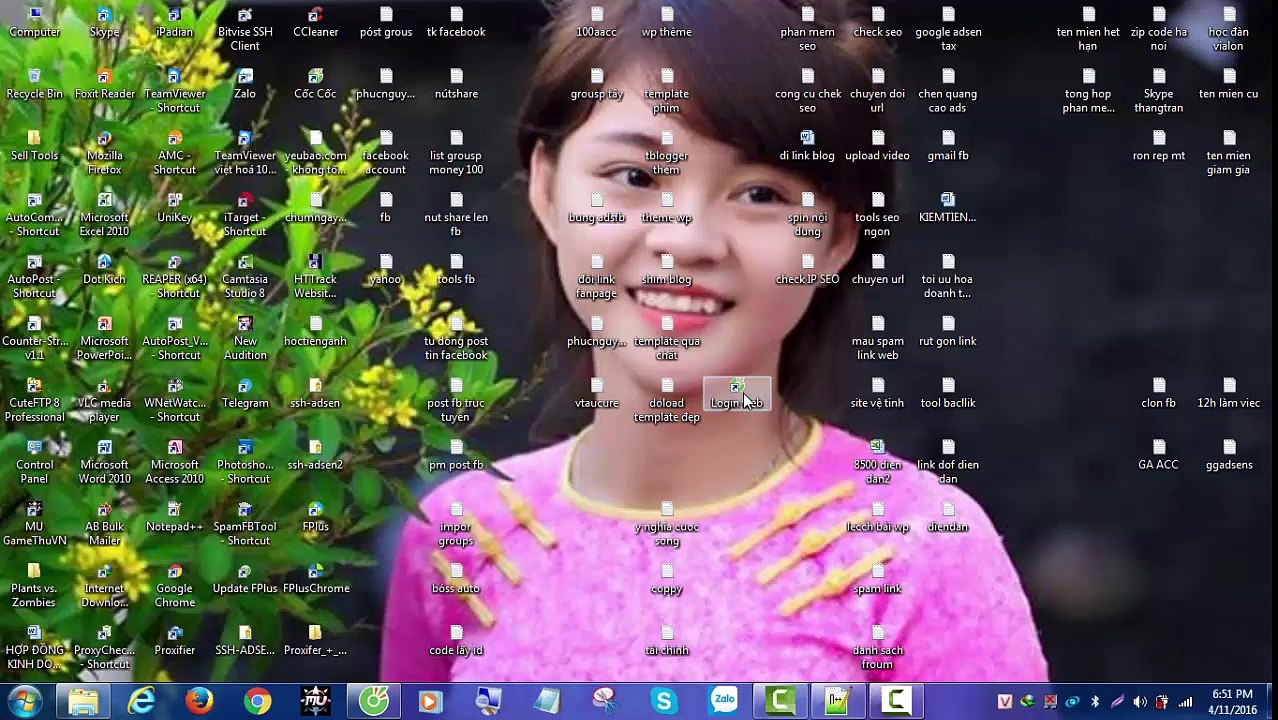Launch the Google Chrome desktop shortcut

[x=175, y=588]
